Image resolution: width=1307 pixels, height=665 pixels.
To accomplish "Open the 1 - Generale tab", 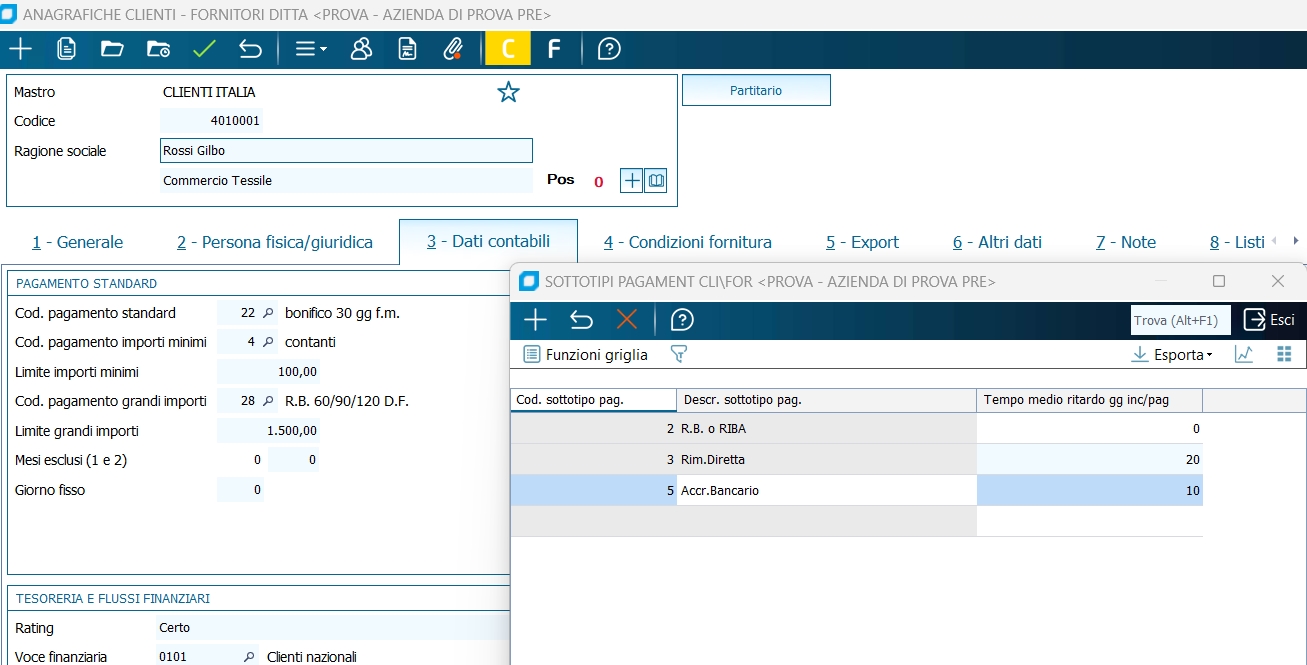I will coord(77,242).
